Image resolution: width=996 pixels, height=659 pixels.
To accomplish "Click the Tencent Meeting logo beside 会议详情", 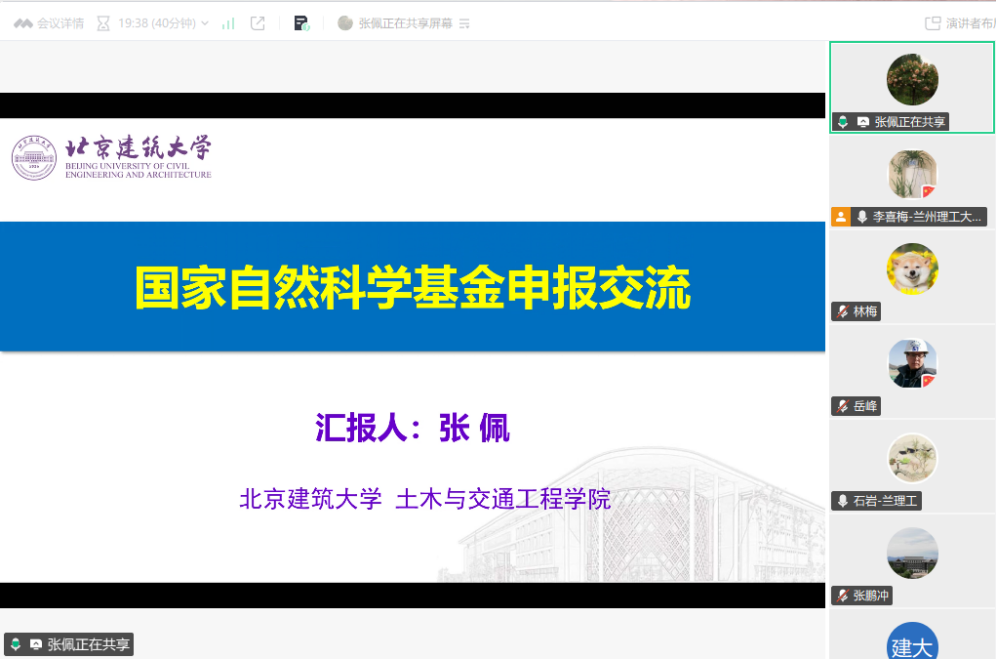I will coord(22,23).
